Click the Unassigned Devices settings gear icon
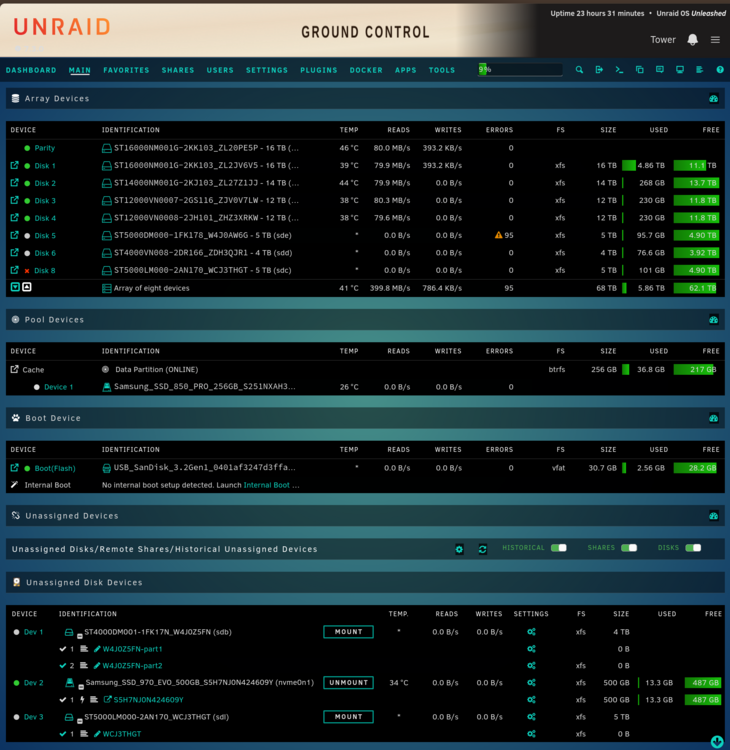The height and width of the screenshot is (750, 730). 459,549
